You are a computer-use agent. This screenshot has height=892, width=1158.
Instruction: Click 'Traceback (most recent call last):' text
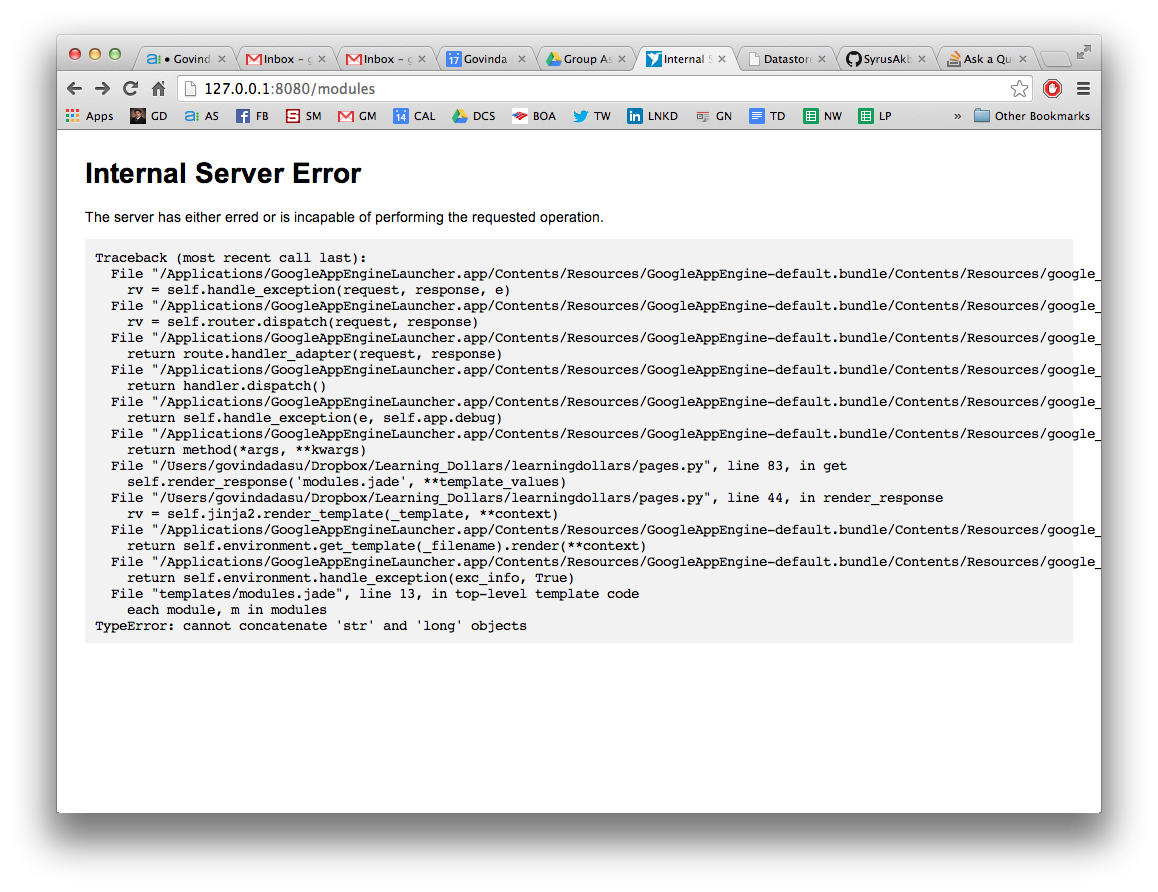tap(230, 258)
